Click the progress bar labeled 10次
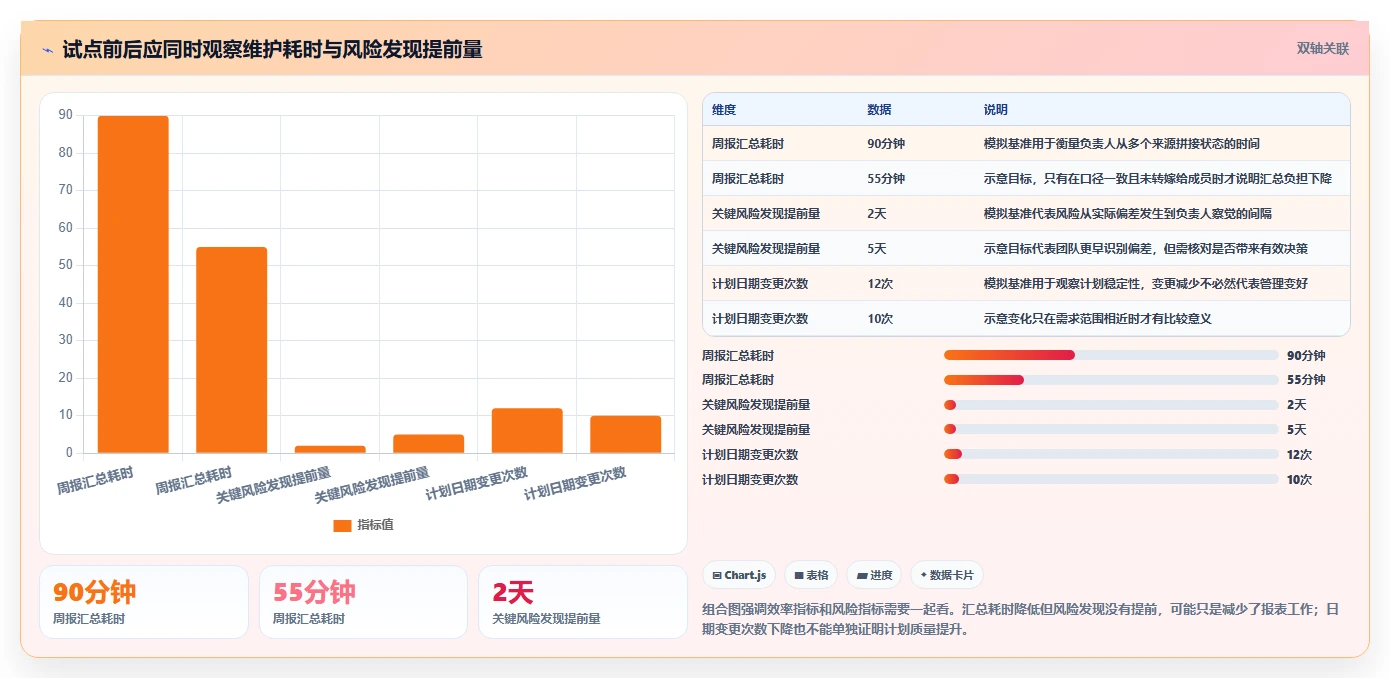 (1111, 480)
